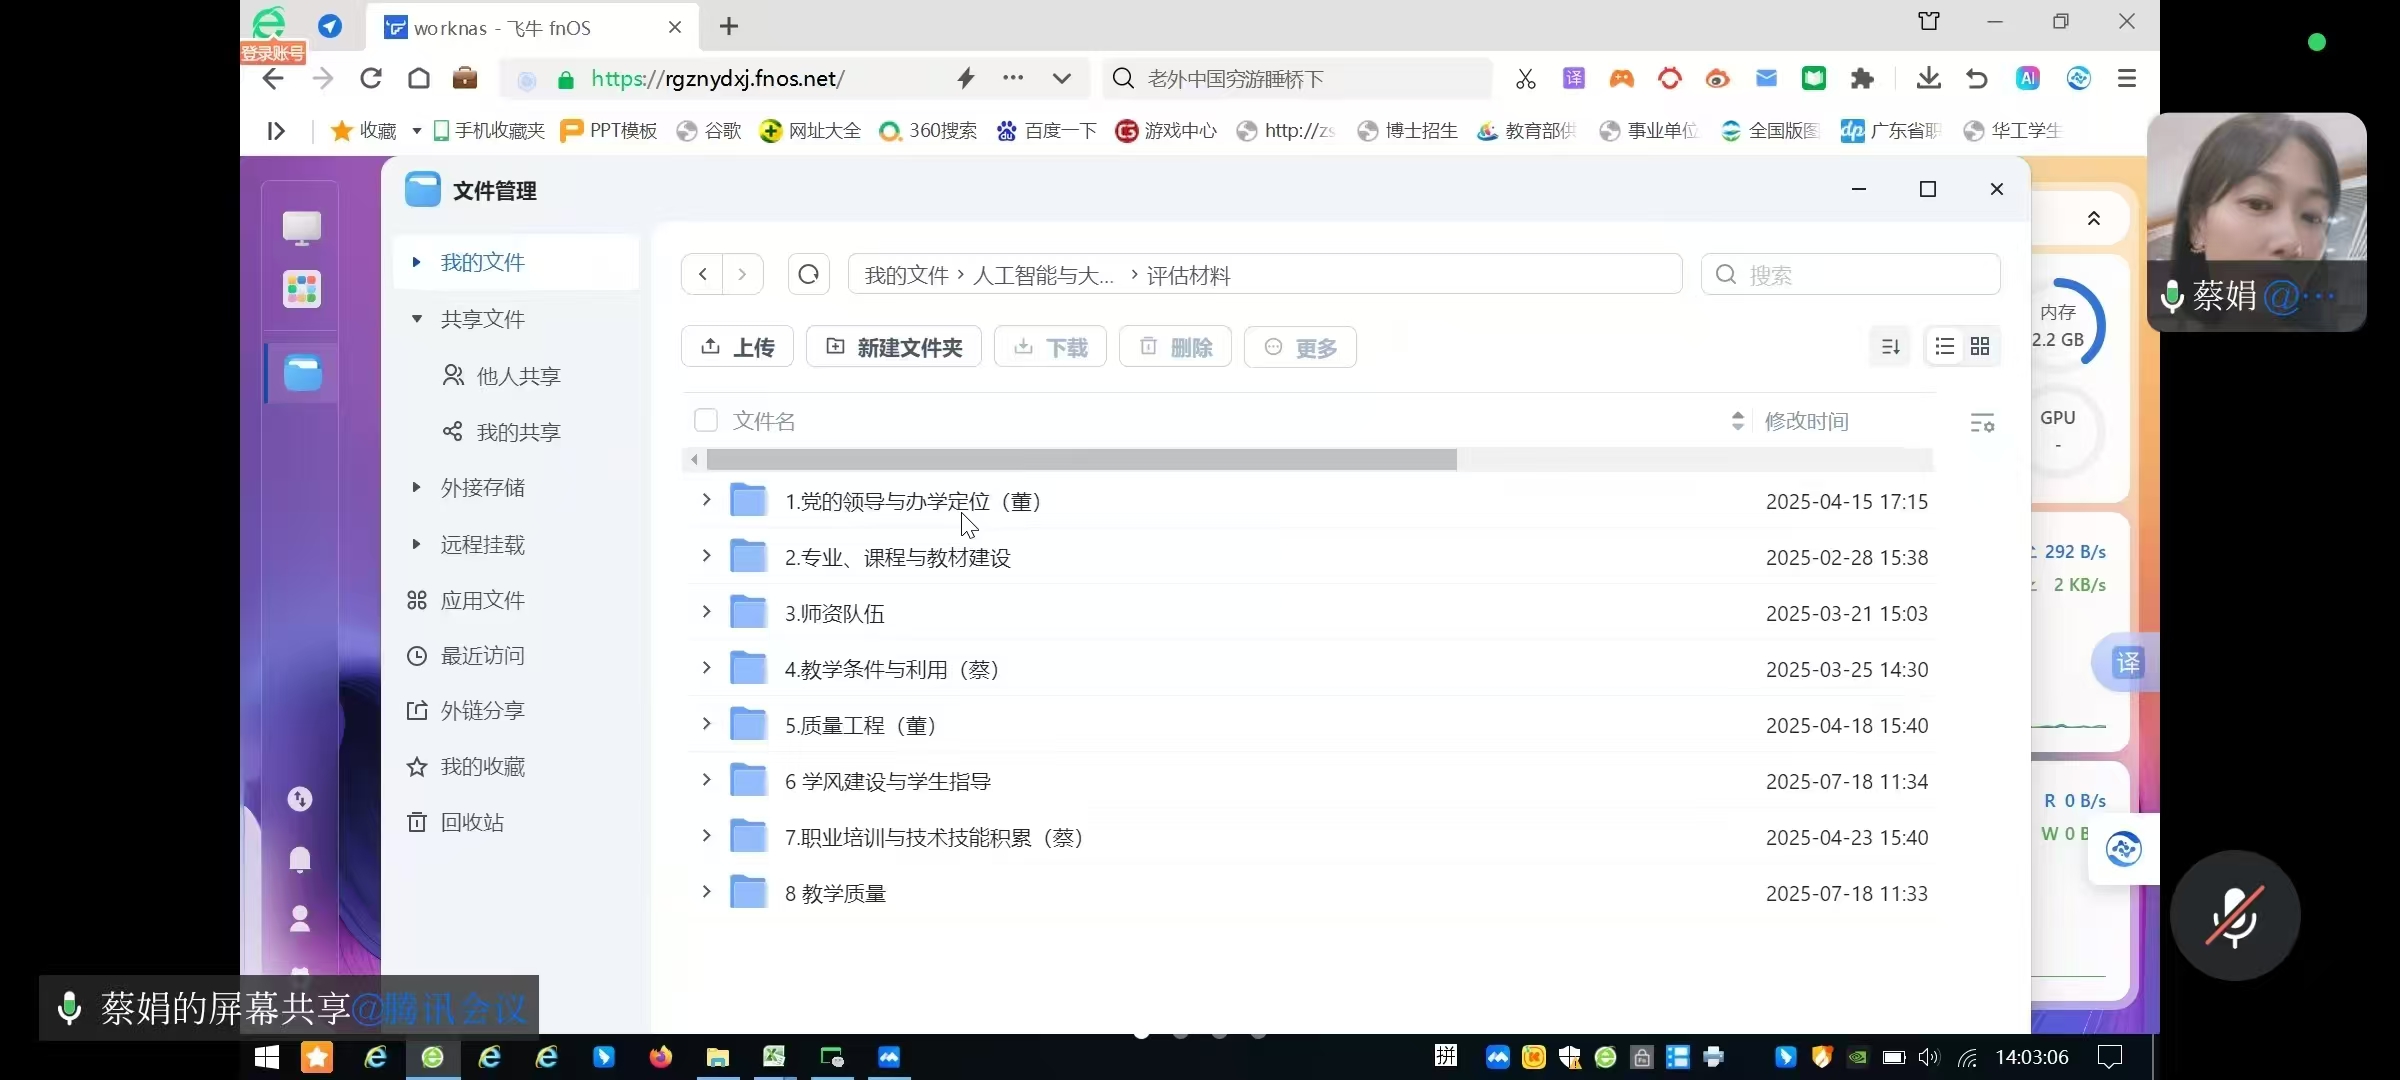
Task: Click the 上传 upload button
Action: point(737,347)
